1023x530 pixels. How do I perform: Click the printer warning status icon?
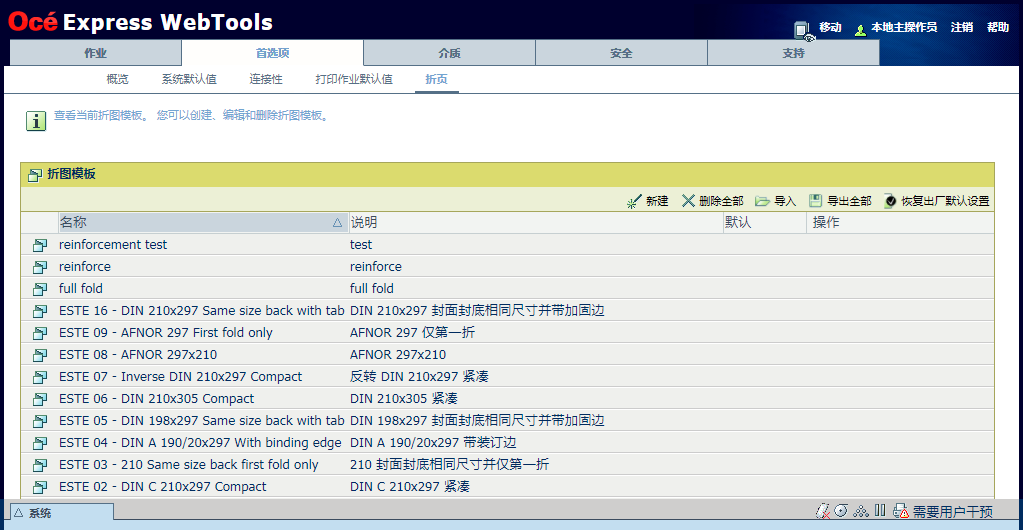901,511
